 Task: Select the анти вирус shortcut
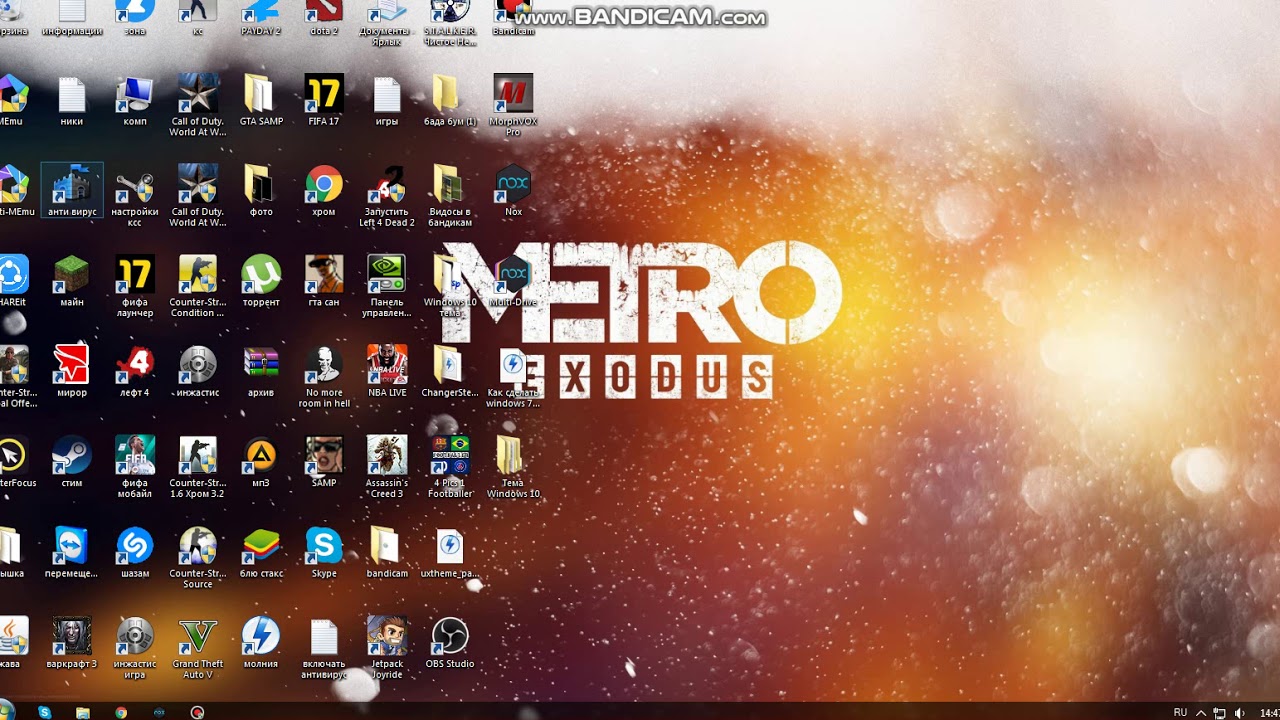[x=72, y=191]
